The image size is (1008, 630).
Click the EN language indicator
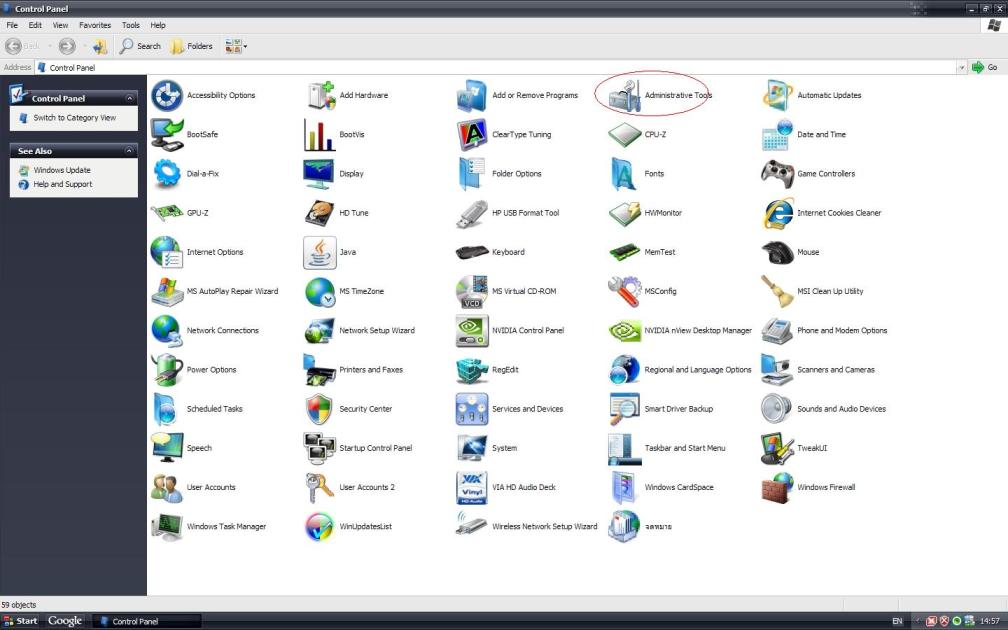pos(897,621)
